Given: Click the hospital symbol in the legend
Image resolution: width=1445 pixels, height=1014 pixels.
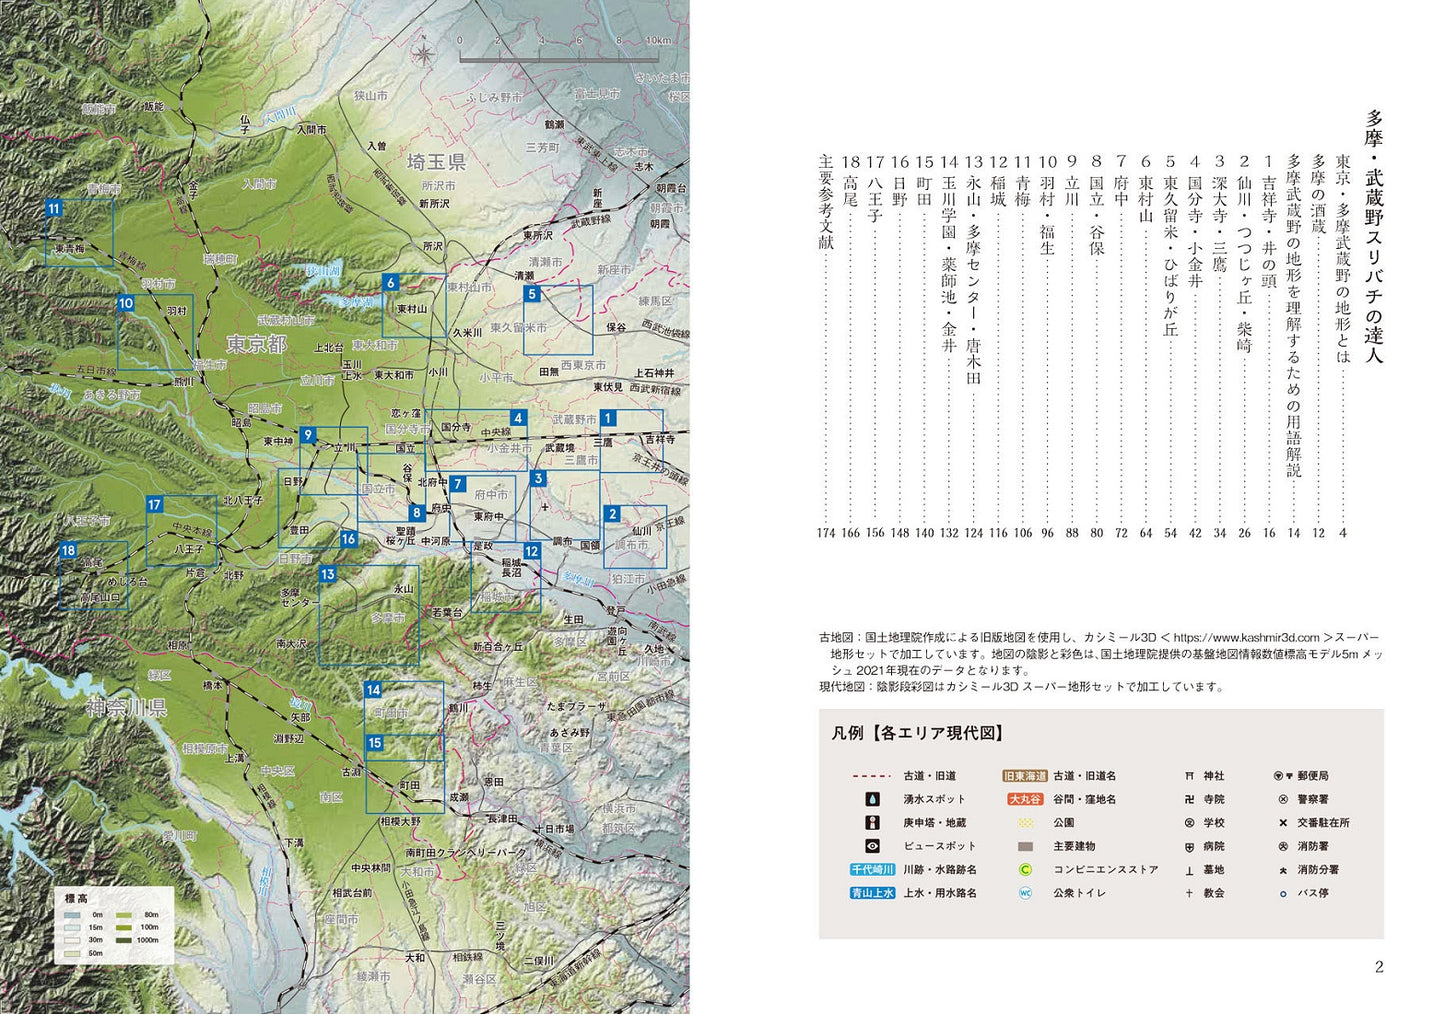Looking at the screenshot, I should (1189, 847).
